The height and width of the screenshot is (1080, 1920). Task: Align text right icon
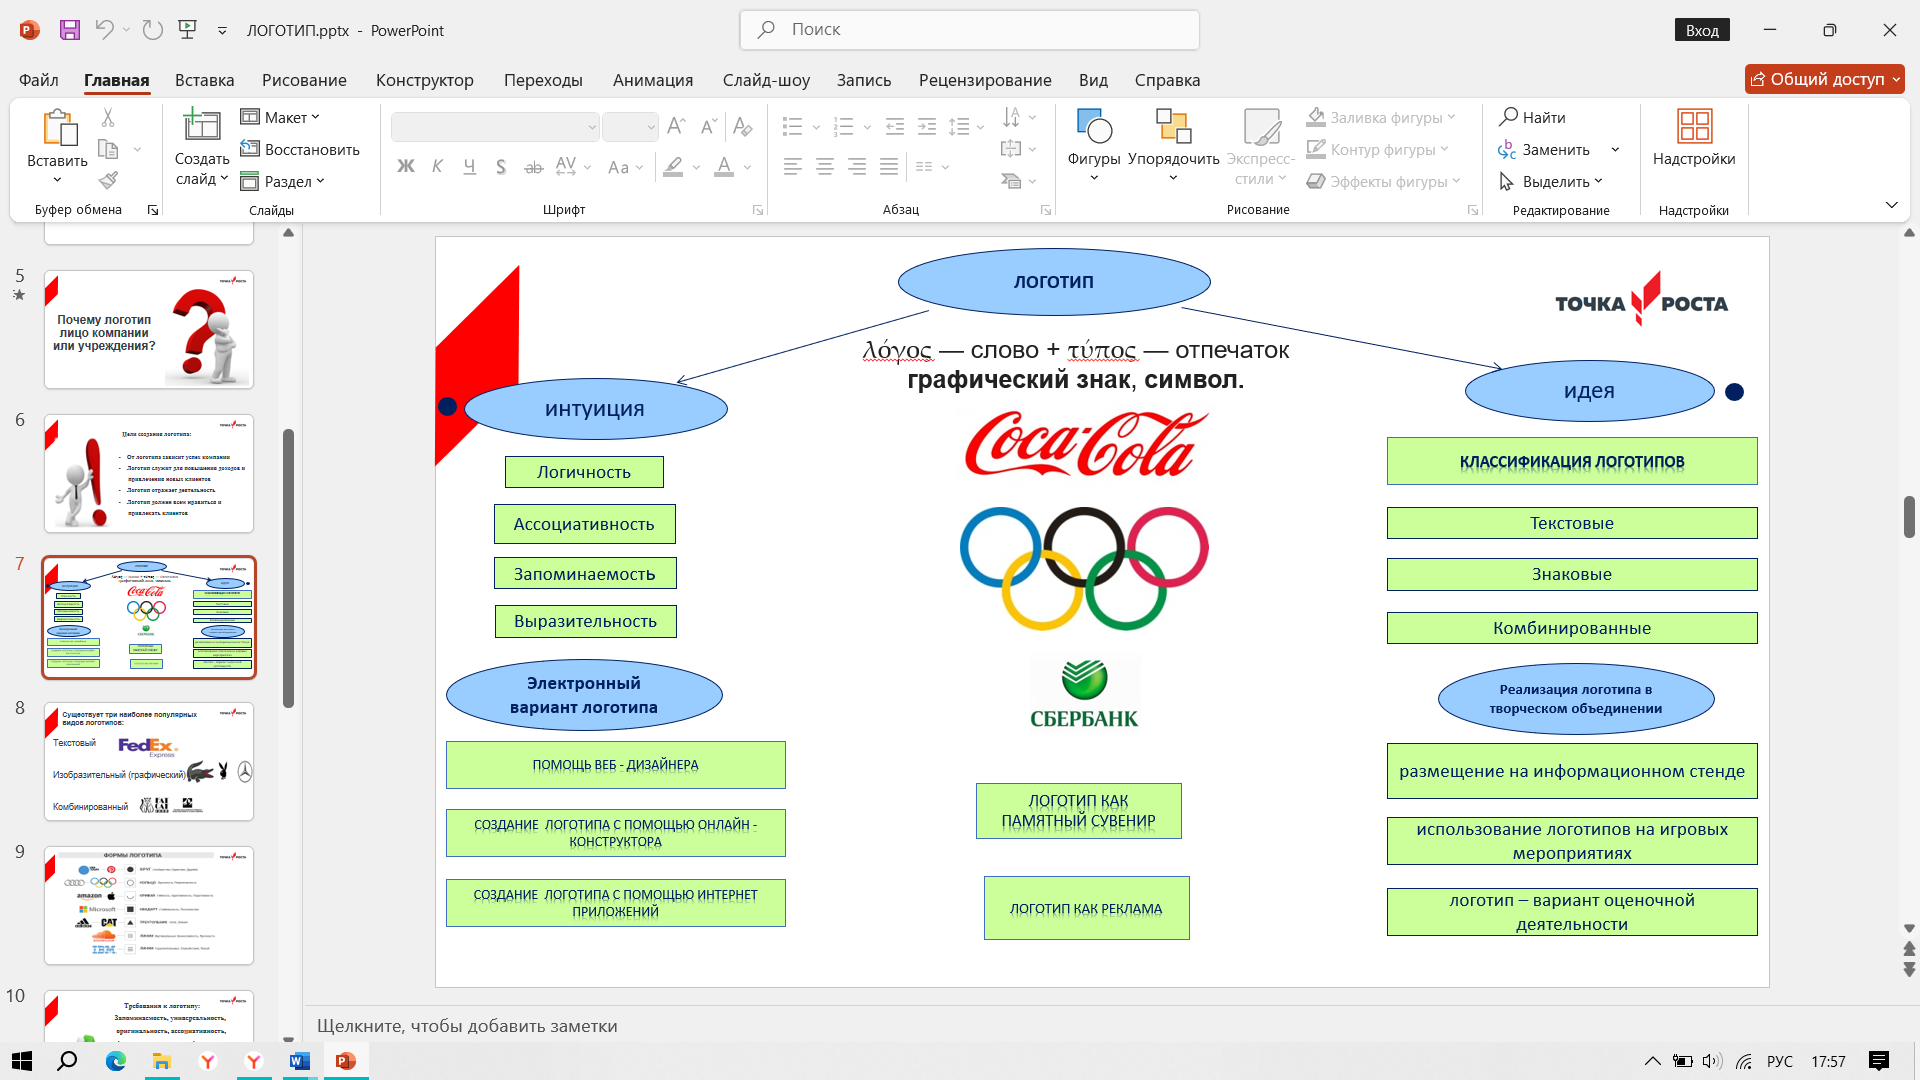point(857,167)
